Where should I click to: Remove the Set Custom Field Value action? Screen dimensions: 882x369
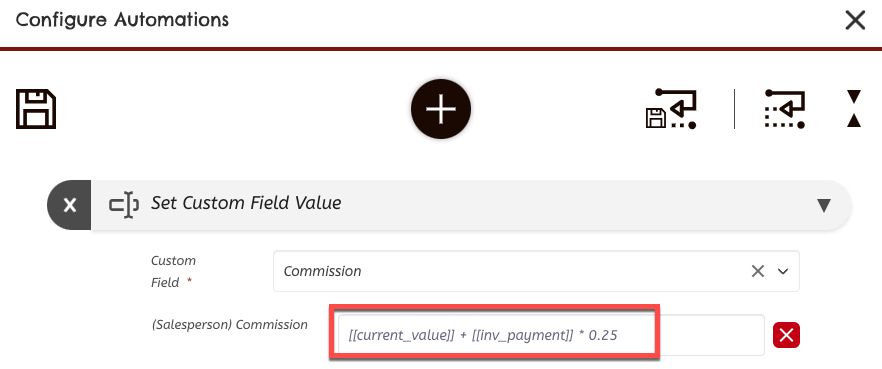click(x=69, y=205)
